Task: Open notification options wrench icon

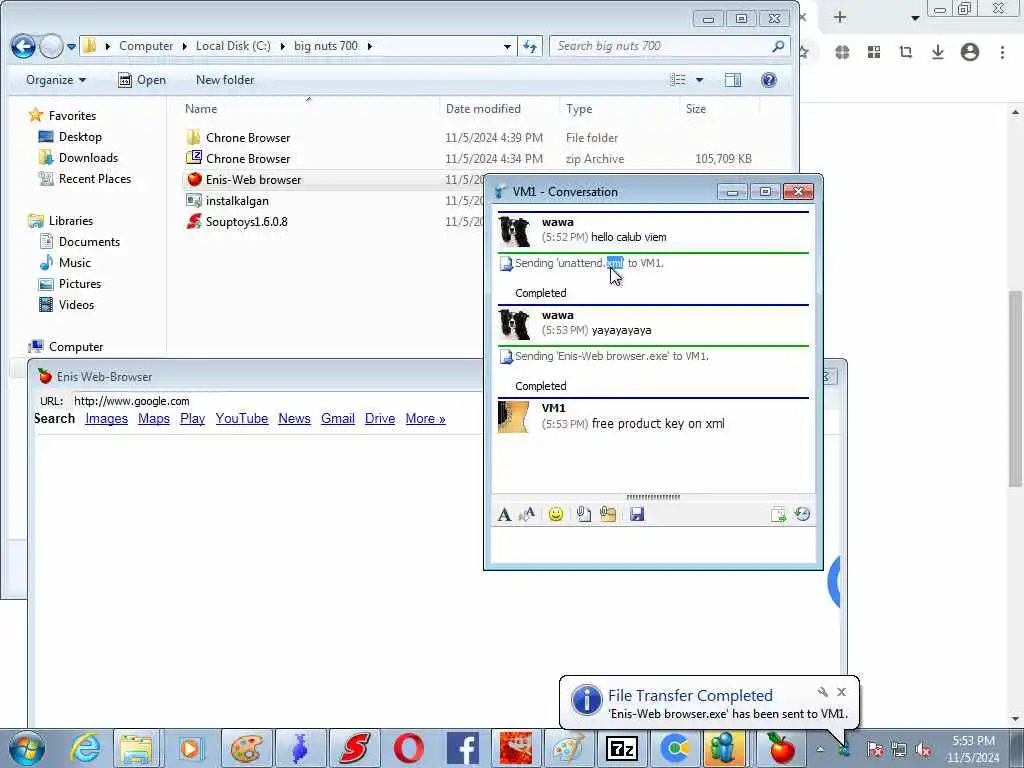Action: pos(823,692)
